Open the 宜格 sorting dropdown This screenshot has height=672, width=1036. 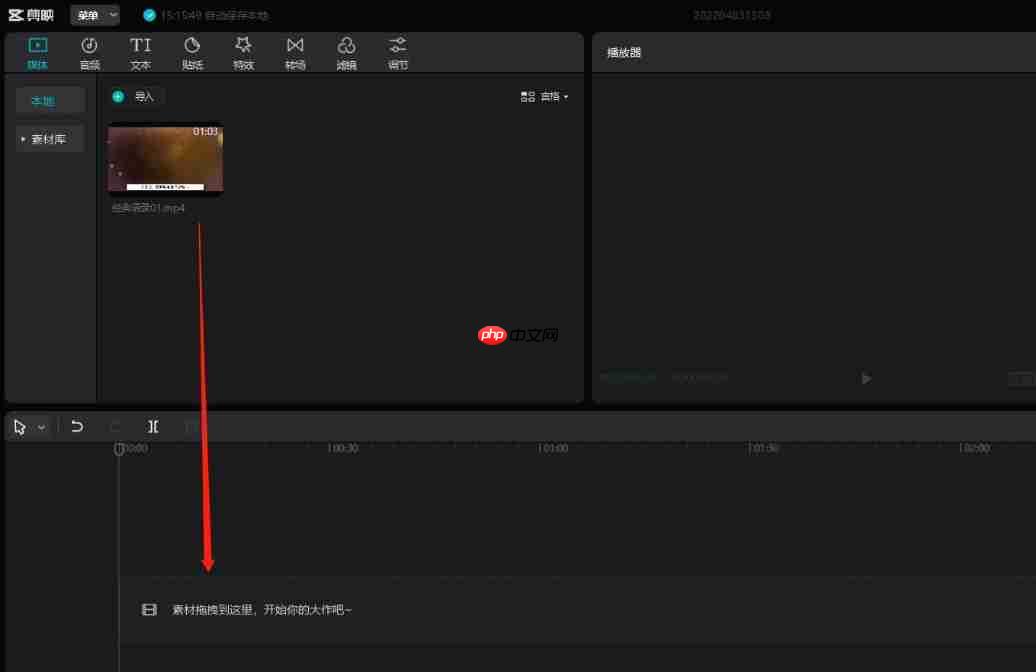tap(550, 96)
